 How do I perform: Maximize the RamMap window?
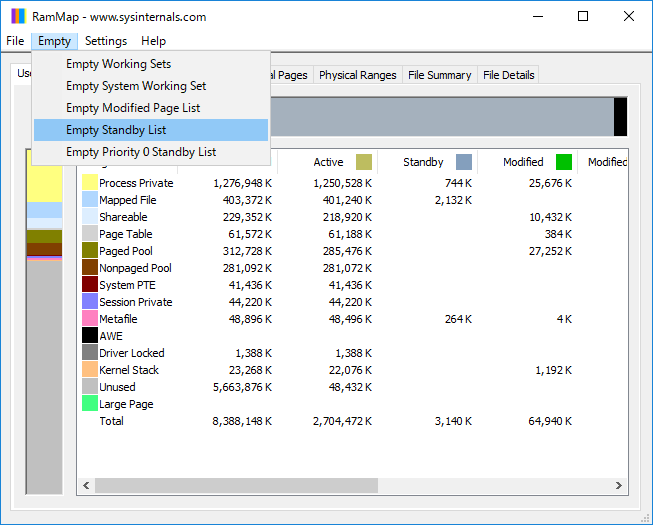(x=583, y=17)
